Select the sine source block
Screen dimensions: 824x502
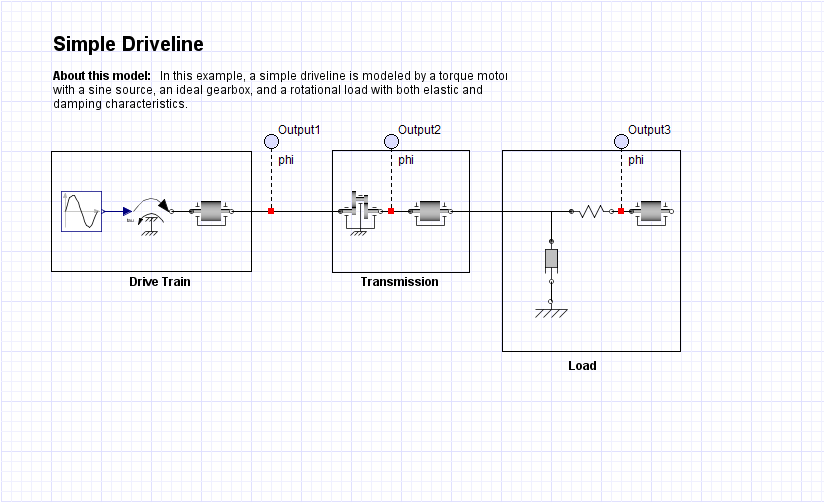pyautogui.click(x=81, y=211)
